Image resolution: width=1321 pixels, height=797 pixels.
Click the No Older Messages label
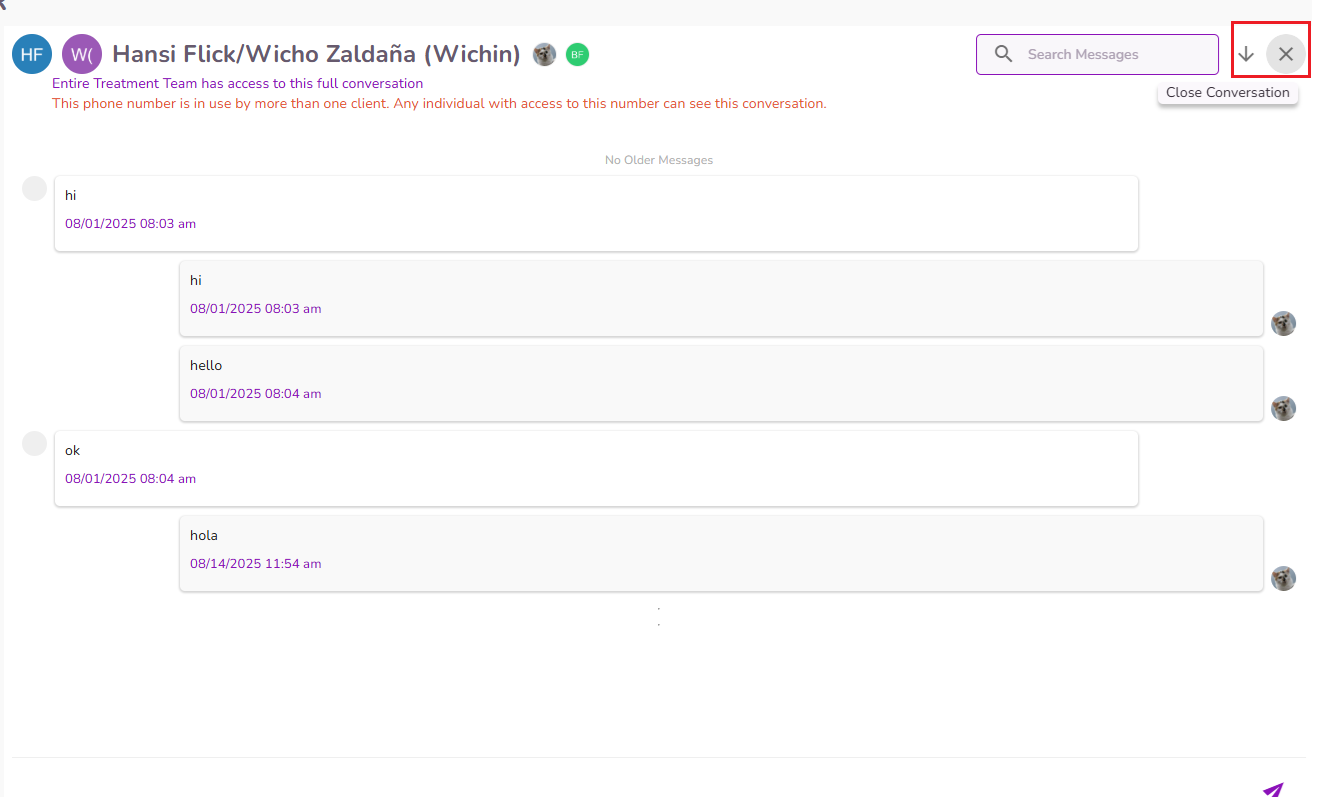tap(659, 160)
